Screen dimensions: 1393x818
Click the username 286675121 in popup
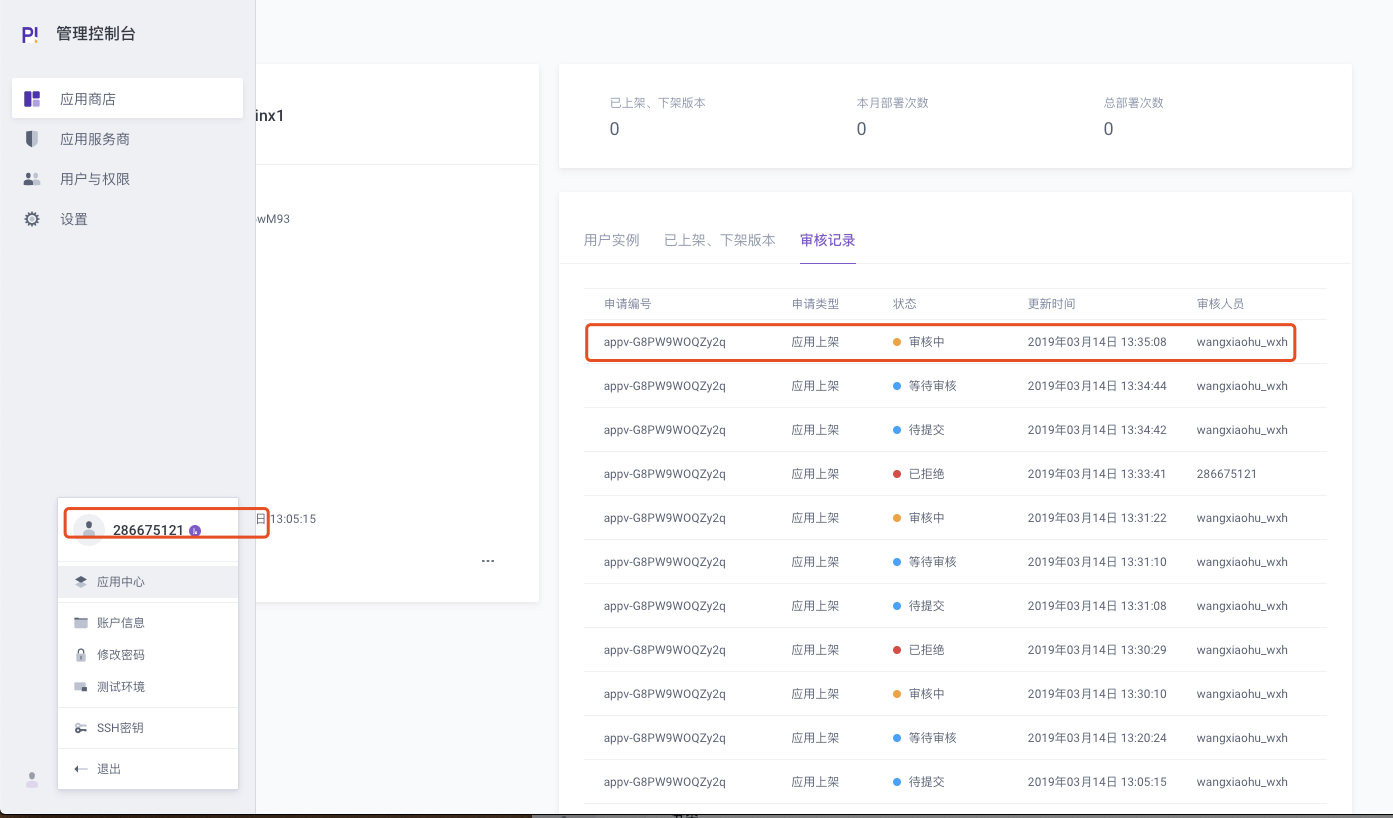tap(148, 530)
